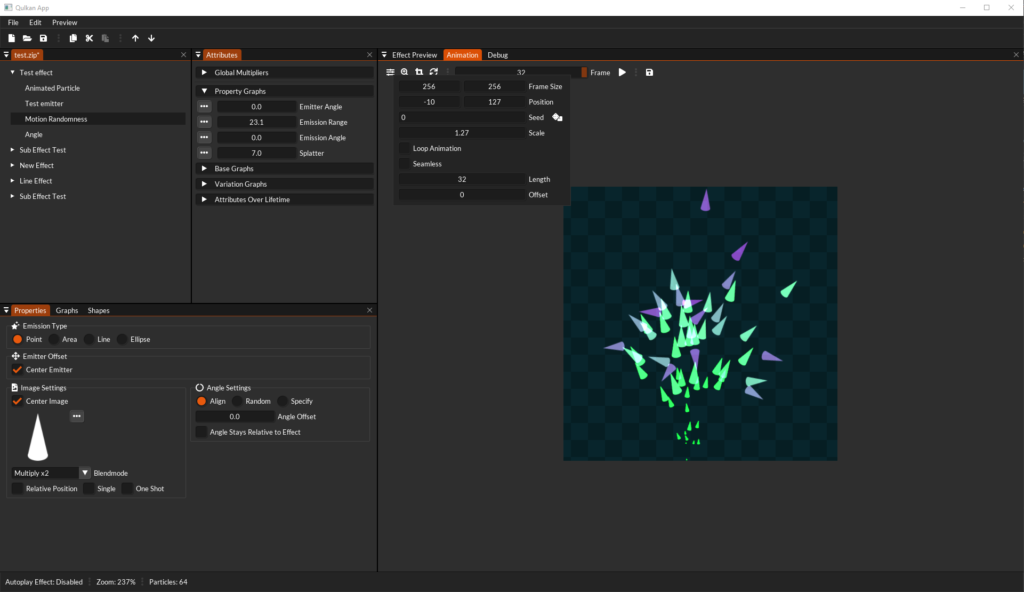Switch to the Debug tab
Screen dimensions: 1024x592
(497, 55)
